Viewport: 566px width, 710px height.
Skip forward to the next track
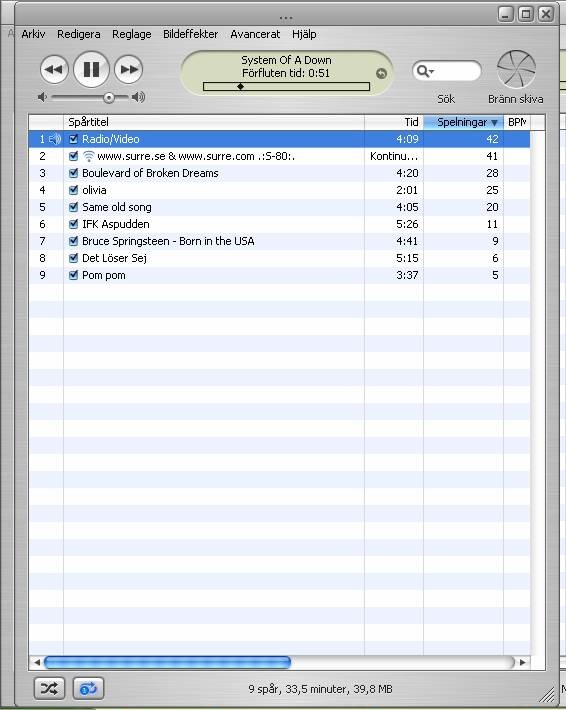129,70
